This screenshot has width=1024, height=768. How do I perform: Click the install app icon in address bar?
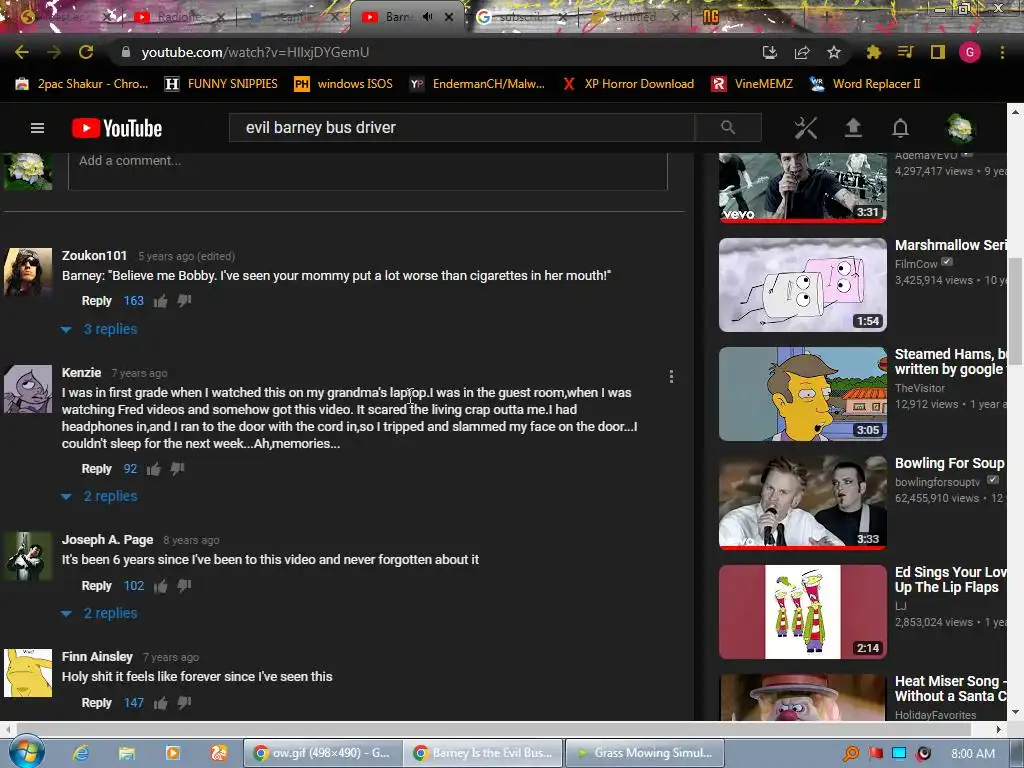coord(770,52)
